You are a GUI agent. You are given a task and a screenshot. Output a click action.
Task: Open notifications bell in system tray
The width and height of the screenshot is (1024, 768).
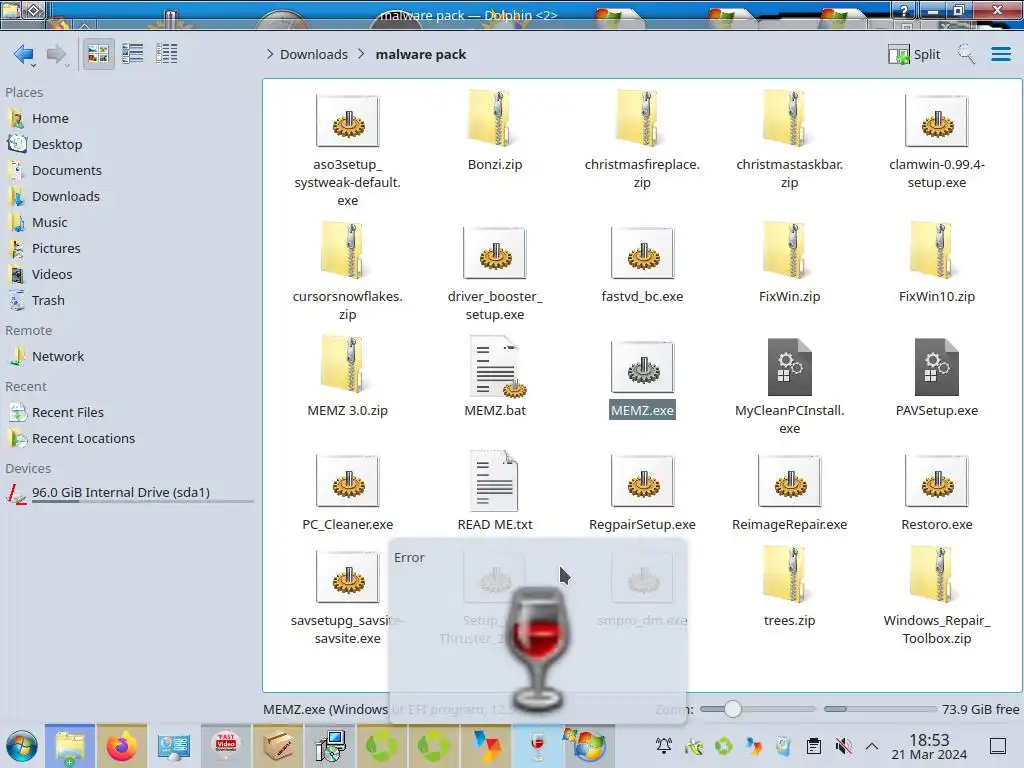coord(664,746)
